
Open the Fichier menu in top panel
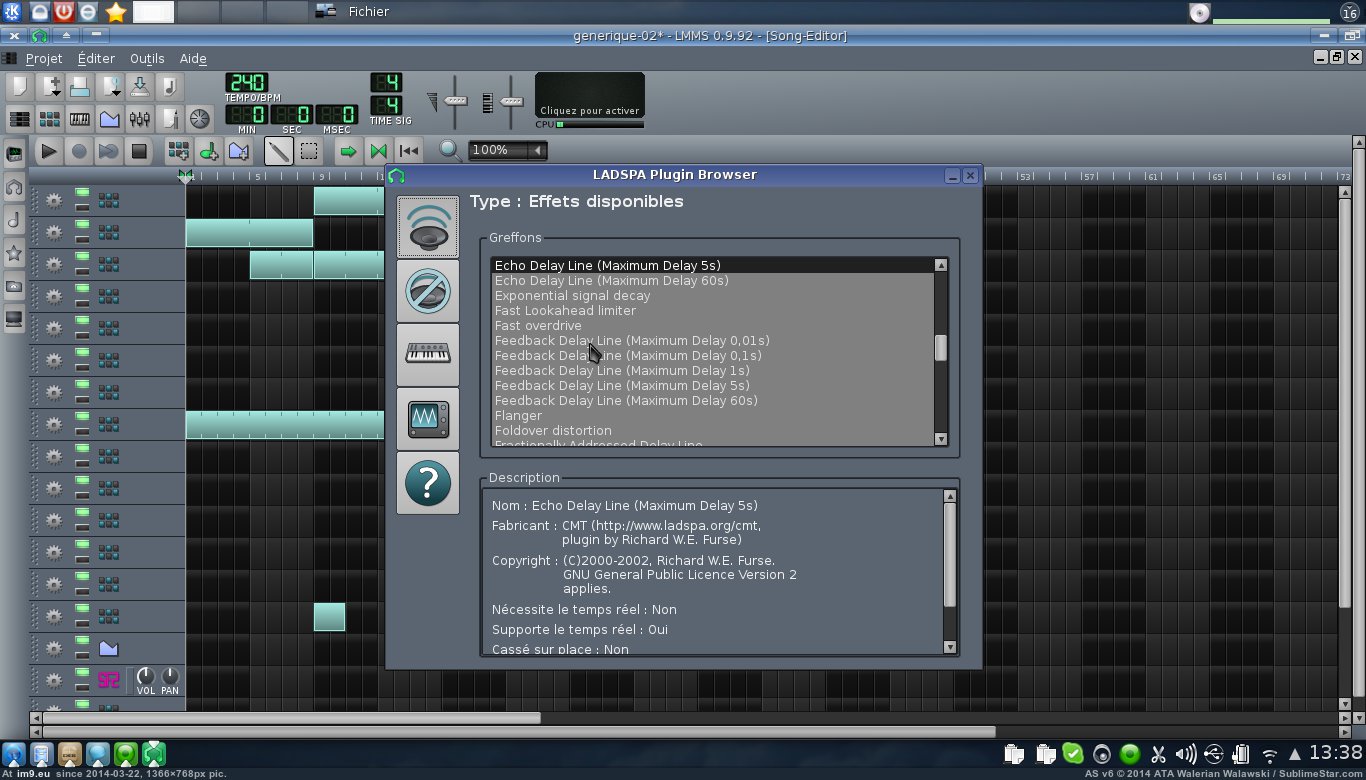point(368,12)
